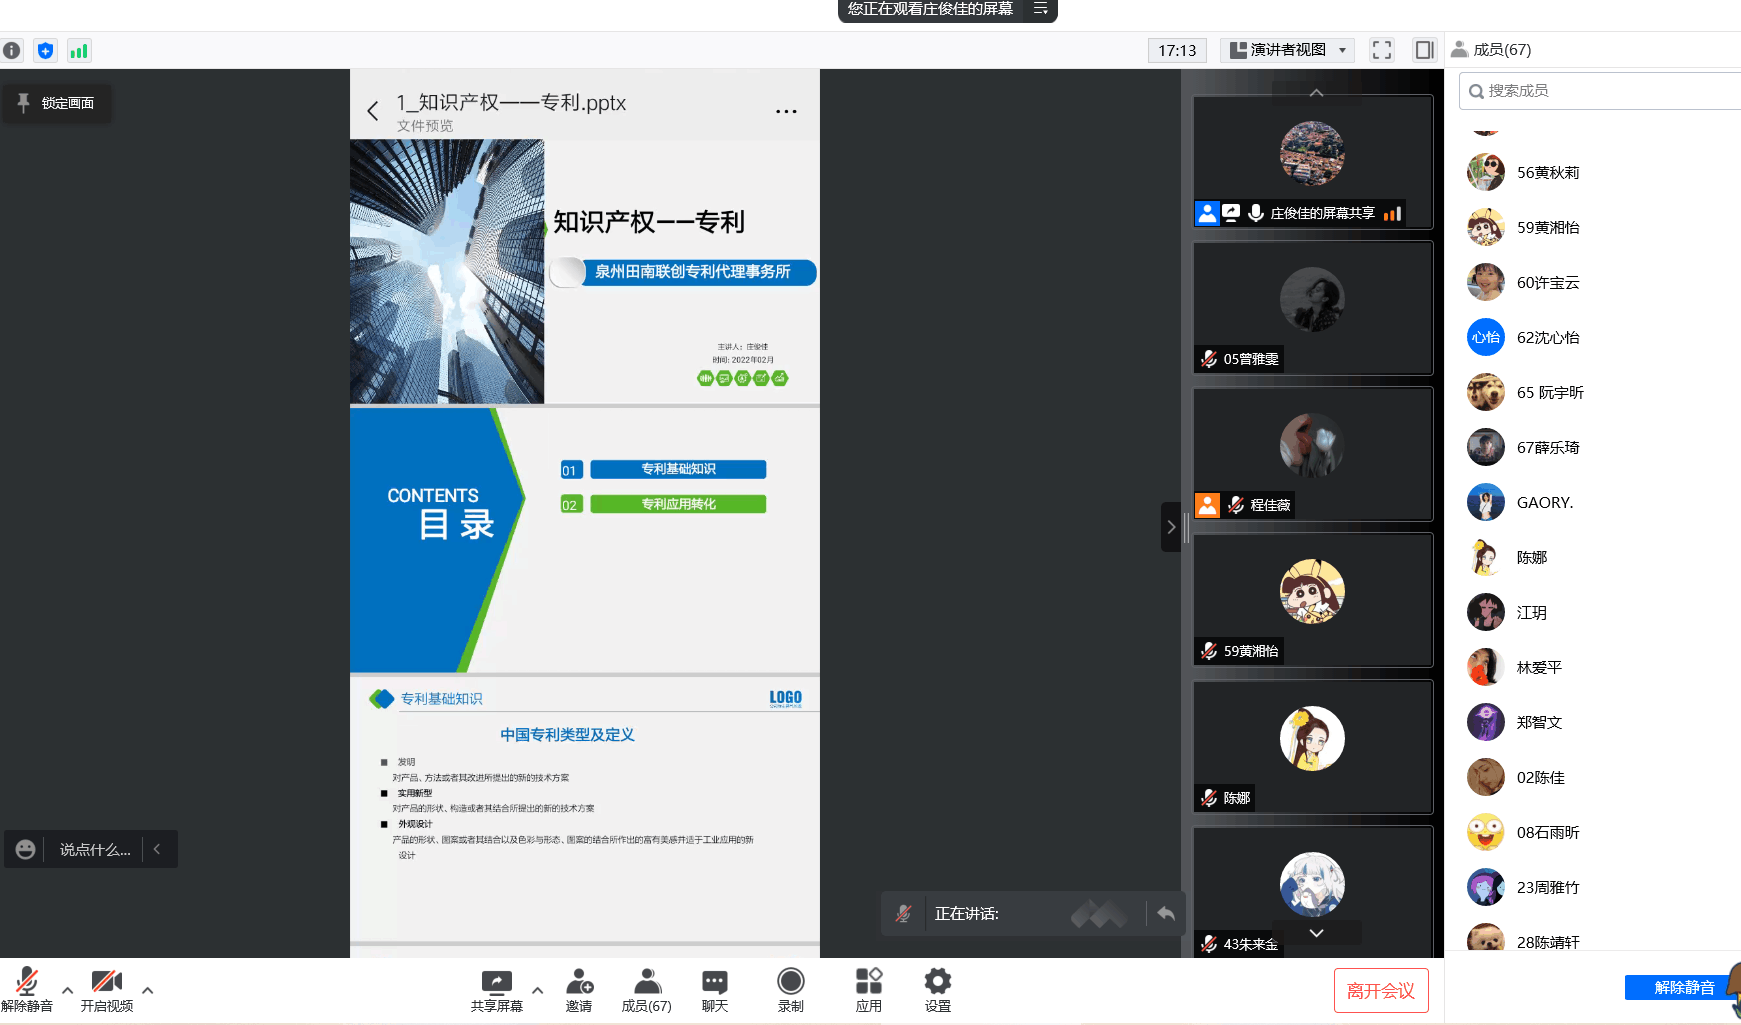
Task: Enter full screen mode
Action: (1382, 50)
